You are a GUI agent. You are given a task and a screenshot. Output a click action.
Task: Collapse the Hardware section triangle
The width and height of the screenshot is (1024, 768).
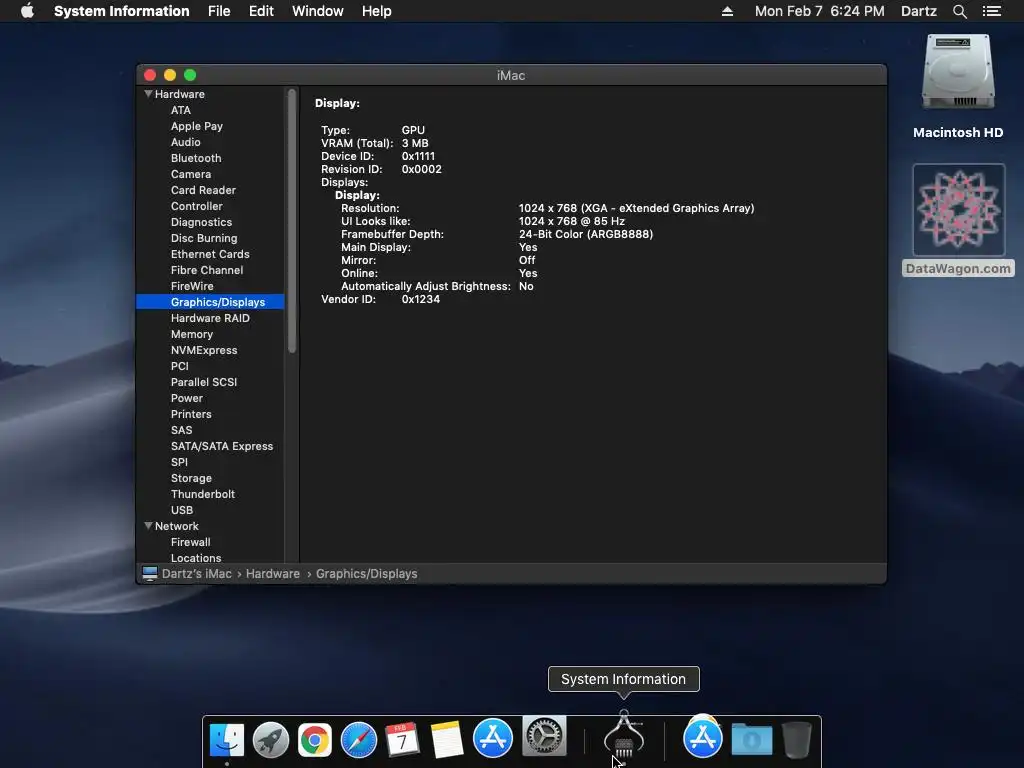148,94
